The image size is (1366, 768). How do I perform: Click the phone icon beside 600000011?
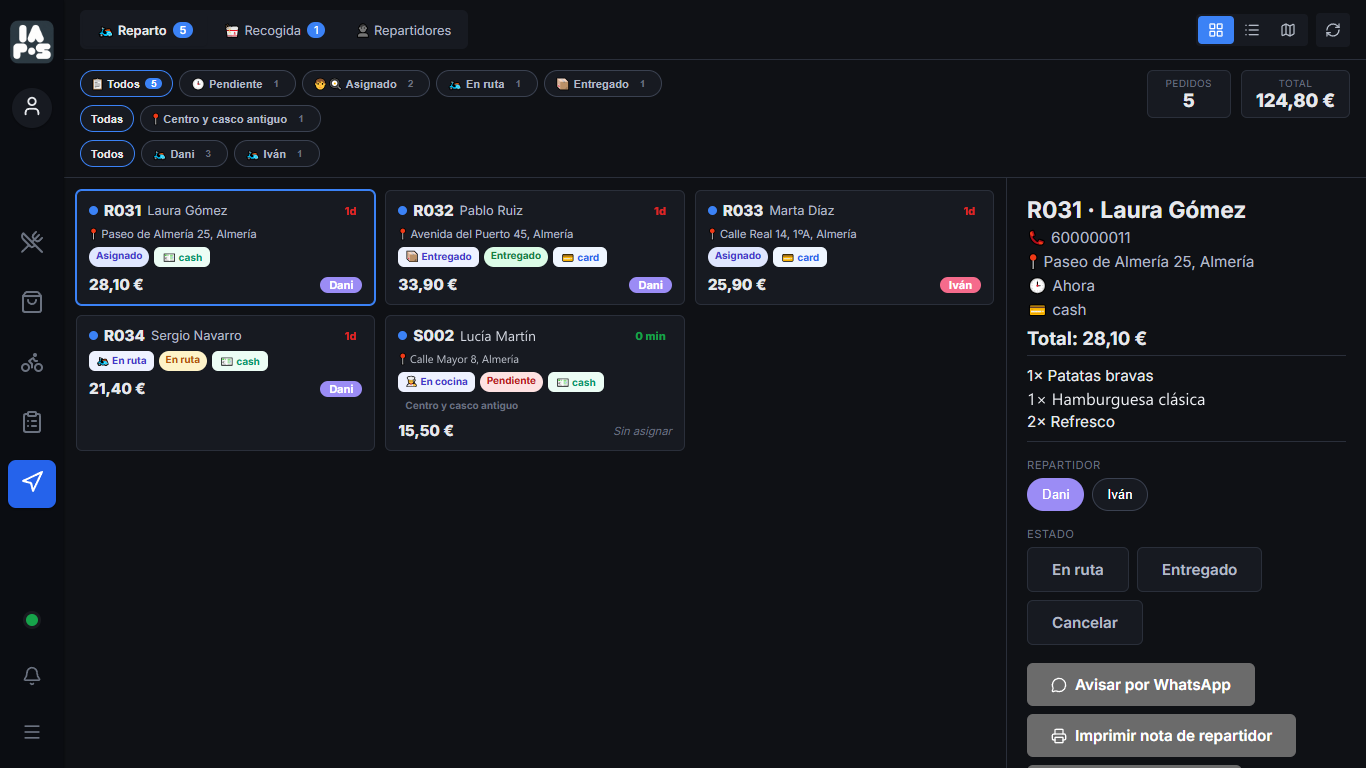click(x=1036, y=238)
